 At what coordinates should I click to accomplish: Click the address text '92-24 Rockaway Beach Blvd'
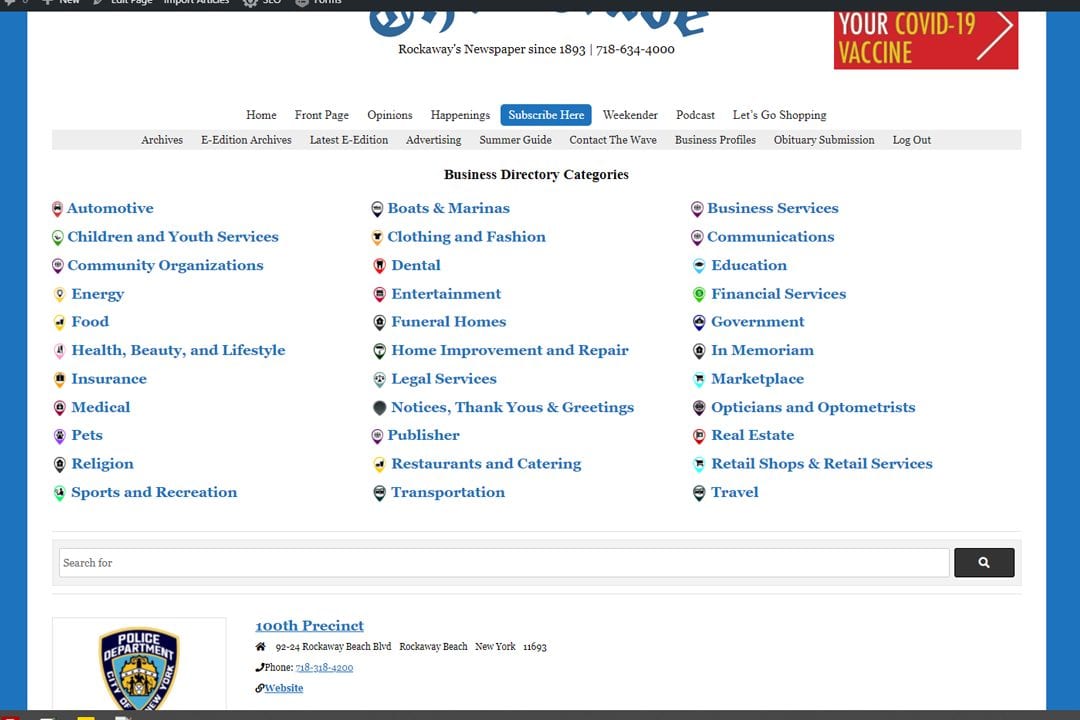(333, 647)
